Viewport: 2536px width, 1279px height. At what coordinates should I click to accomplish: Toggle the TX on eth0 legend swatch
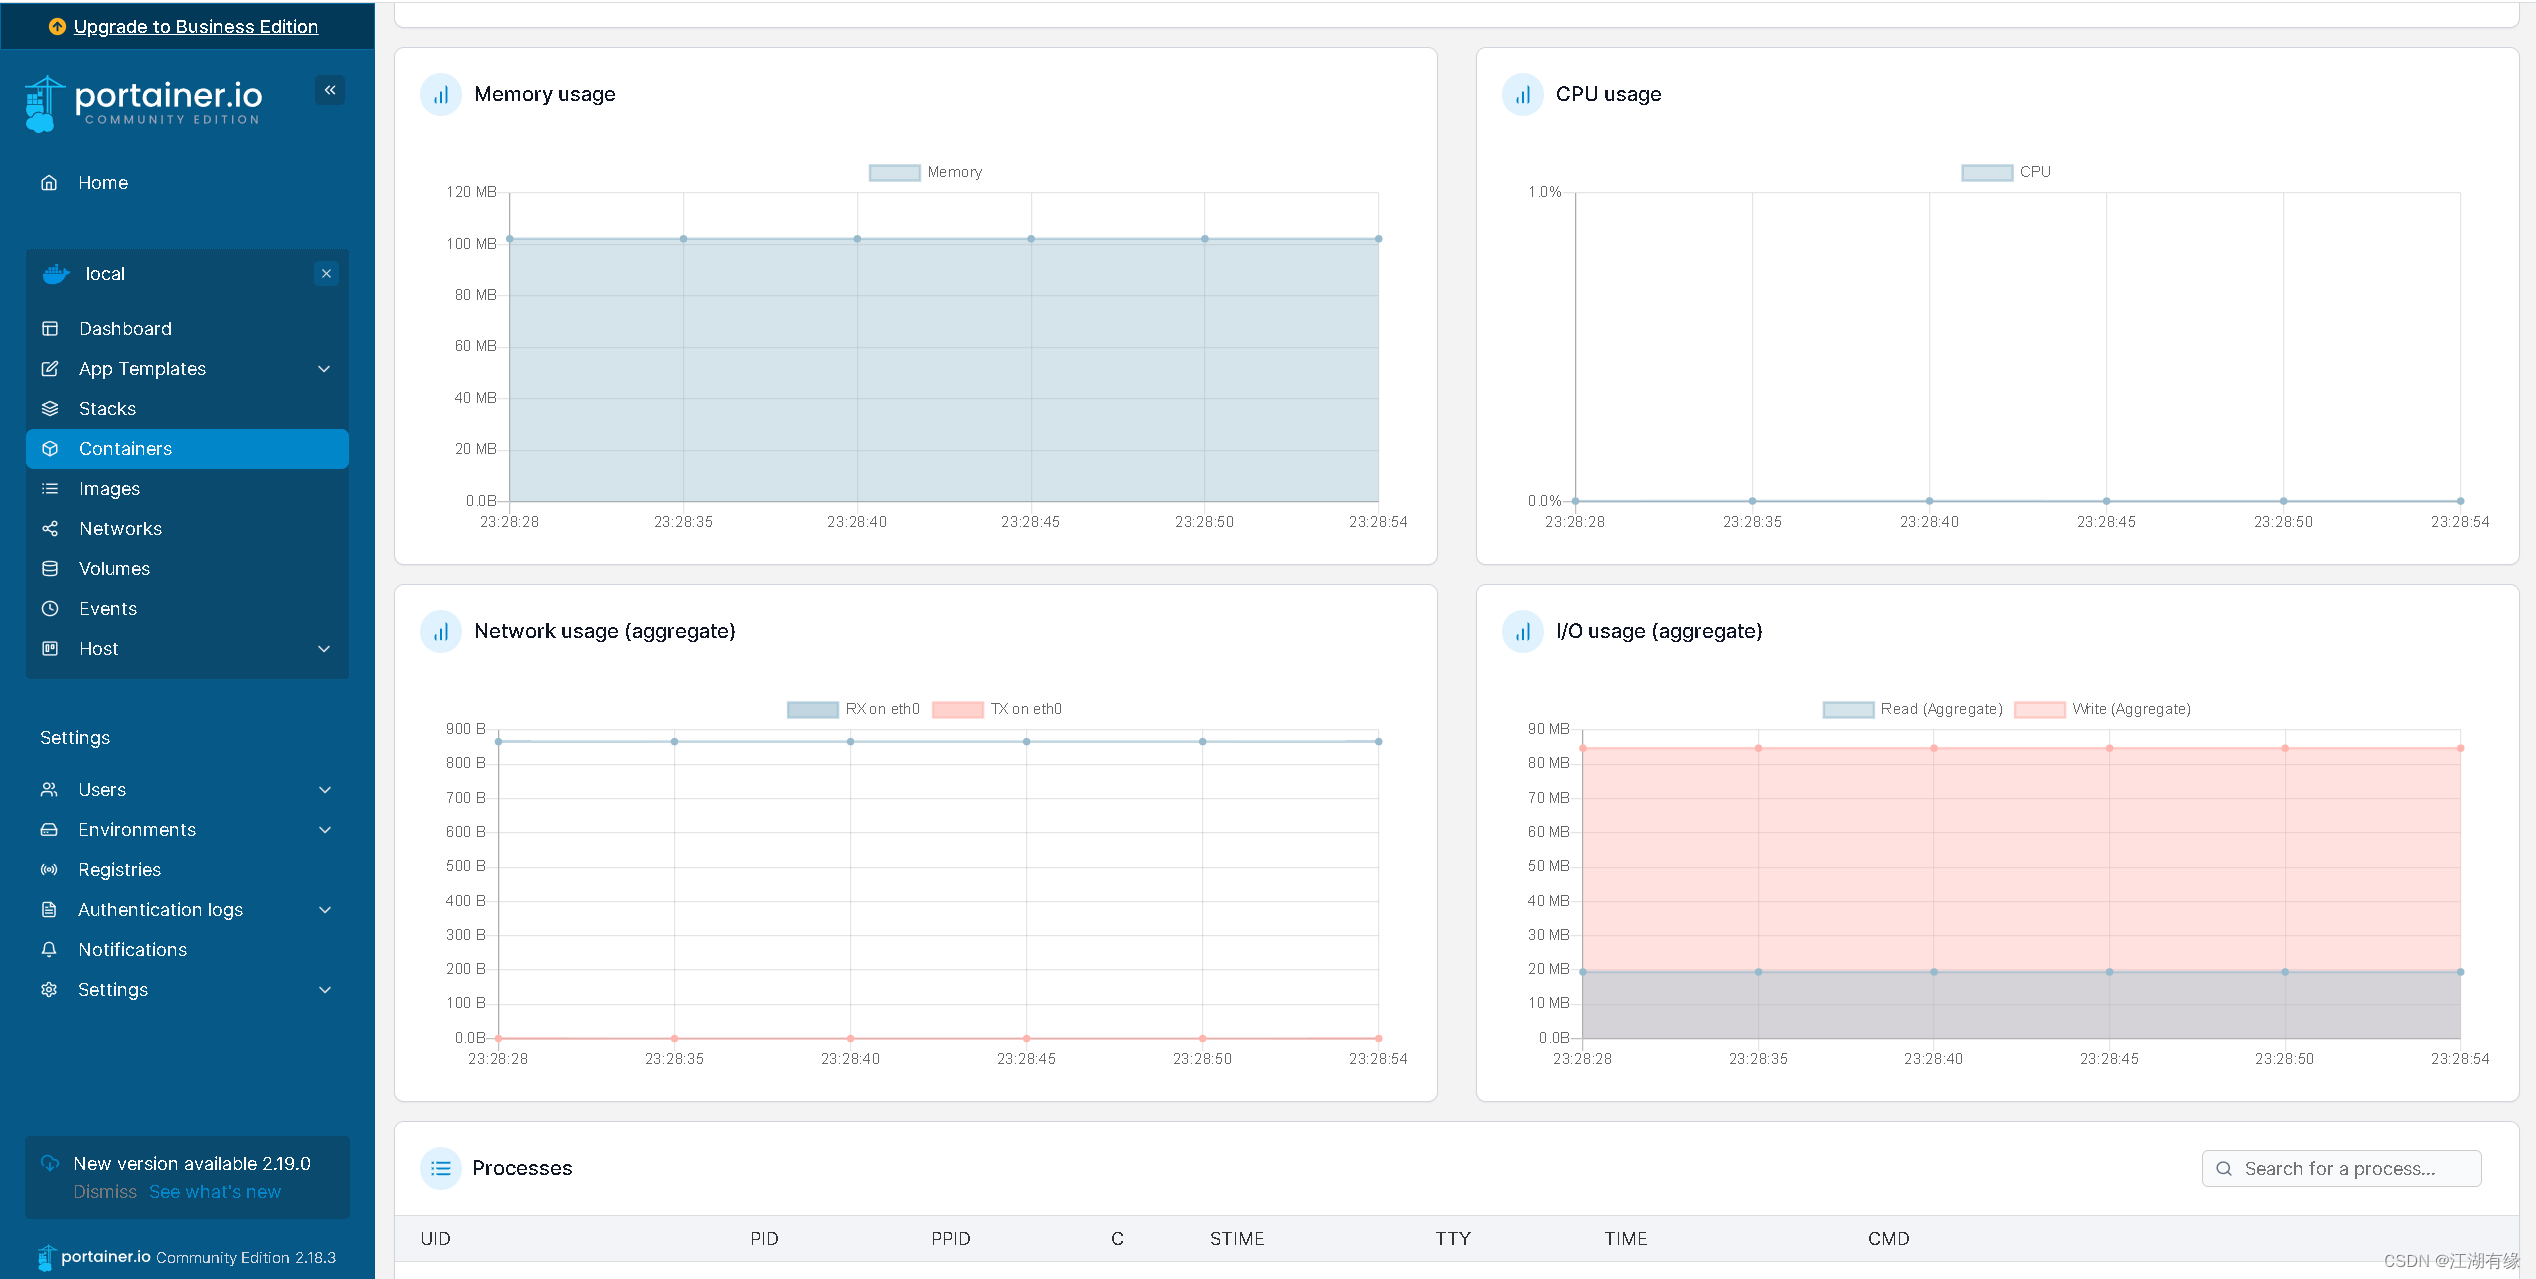pos(958,710)
